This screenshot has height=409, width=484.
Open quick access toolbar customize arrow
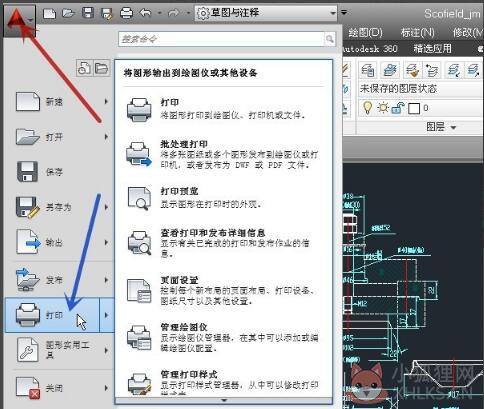coord(344,13)
